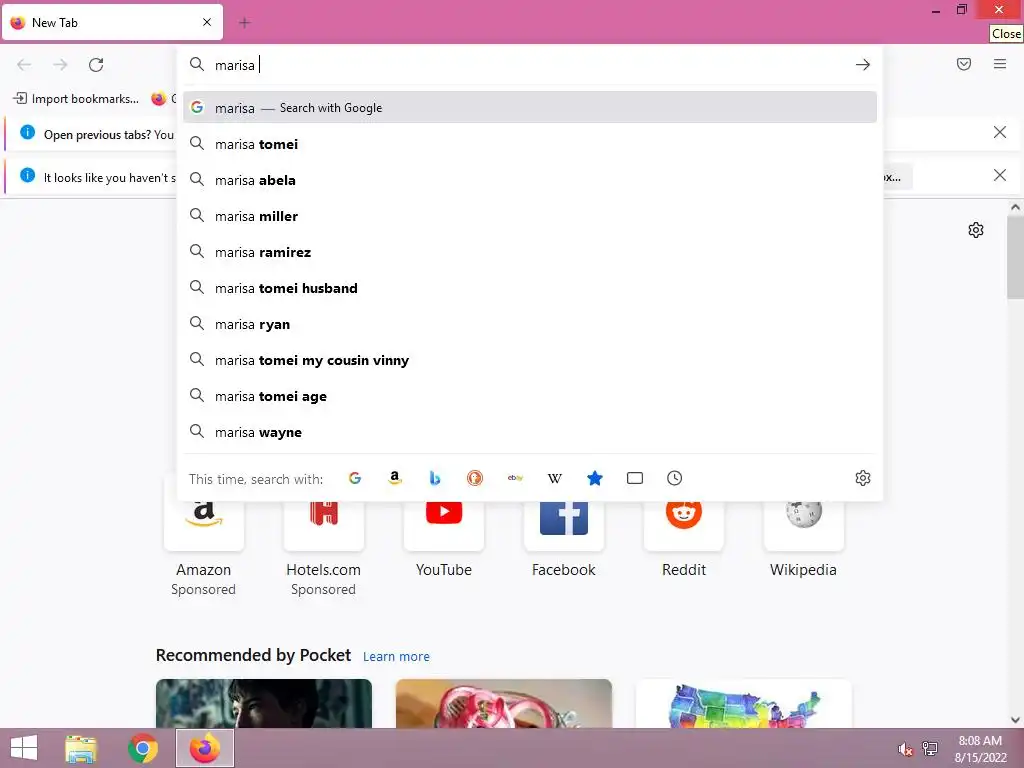1024x768 pixels.
Task: Open the Pocket story with the colorful US map
Action: click(x=743, y=703)
